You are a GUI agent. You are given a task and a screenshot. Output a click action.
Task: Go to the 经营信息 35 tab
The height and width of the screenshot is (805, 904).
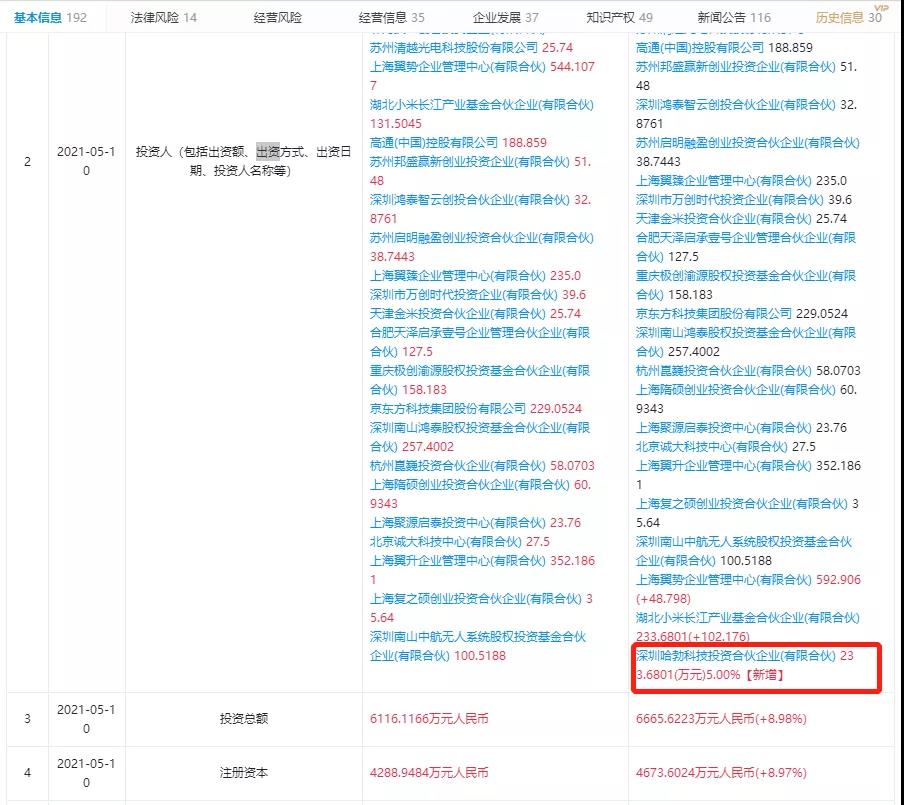click(391, 17)
